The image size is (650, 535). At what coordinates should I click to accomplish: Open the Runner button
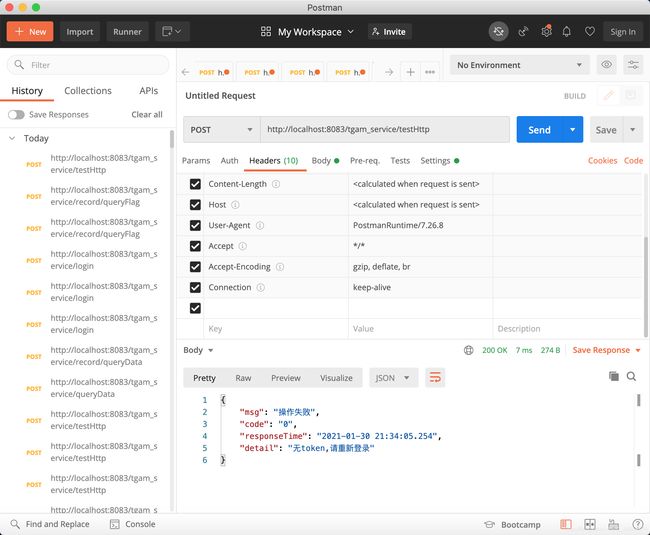click(x=127, y=31)
